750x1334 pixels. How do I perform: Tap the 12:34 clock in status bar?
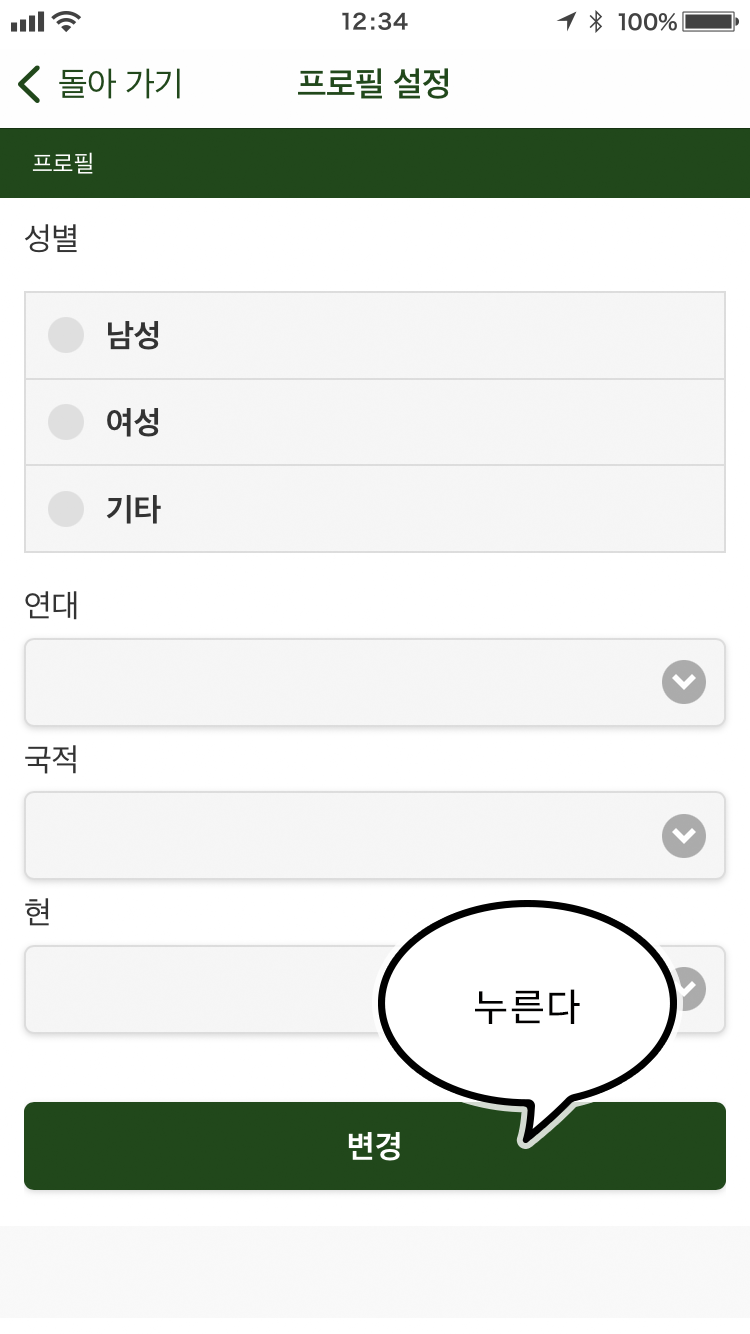pyautogui.click(x=374, y=21)
